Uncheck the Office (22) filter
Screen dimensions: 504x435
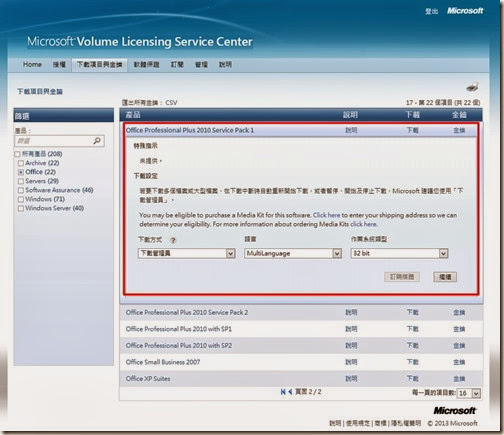21,172
